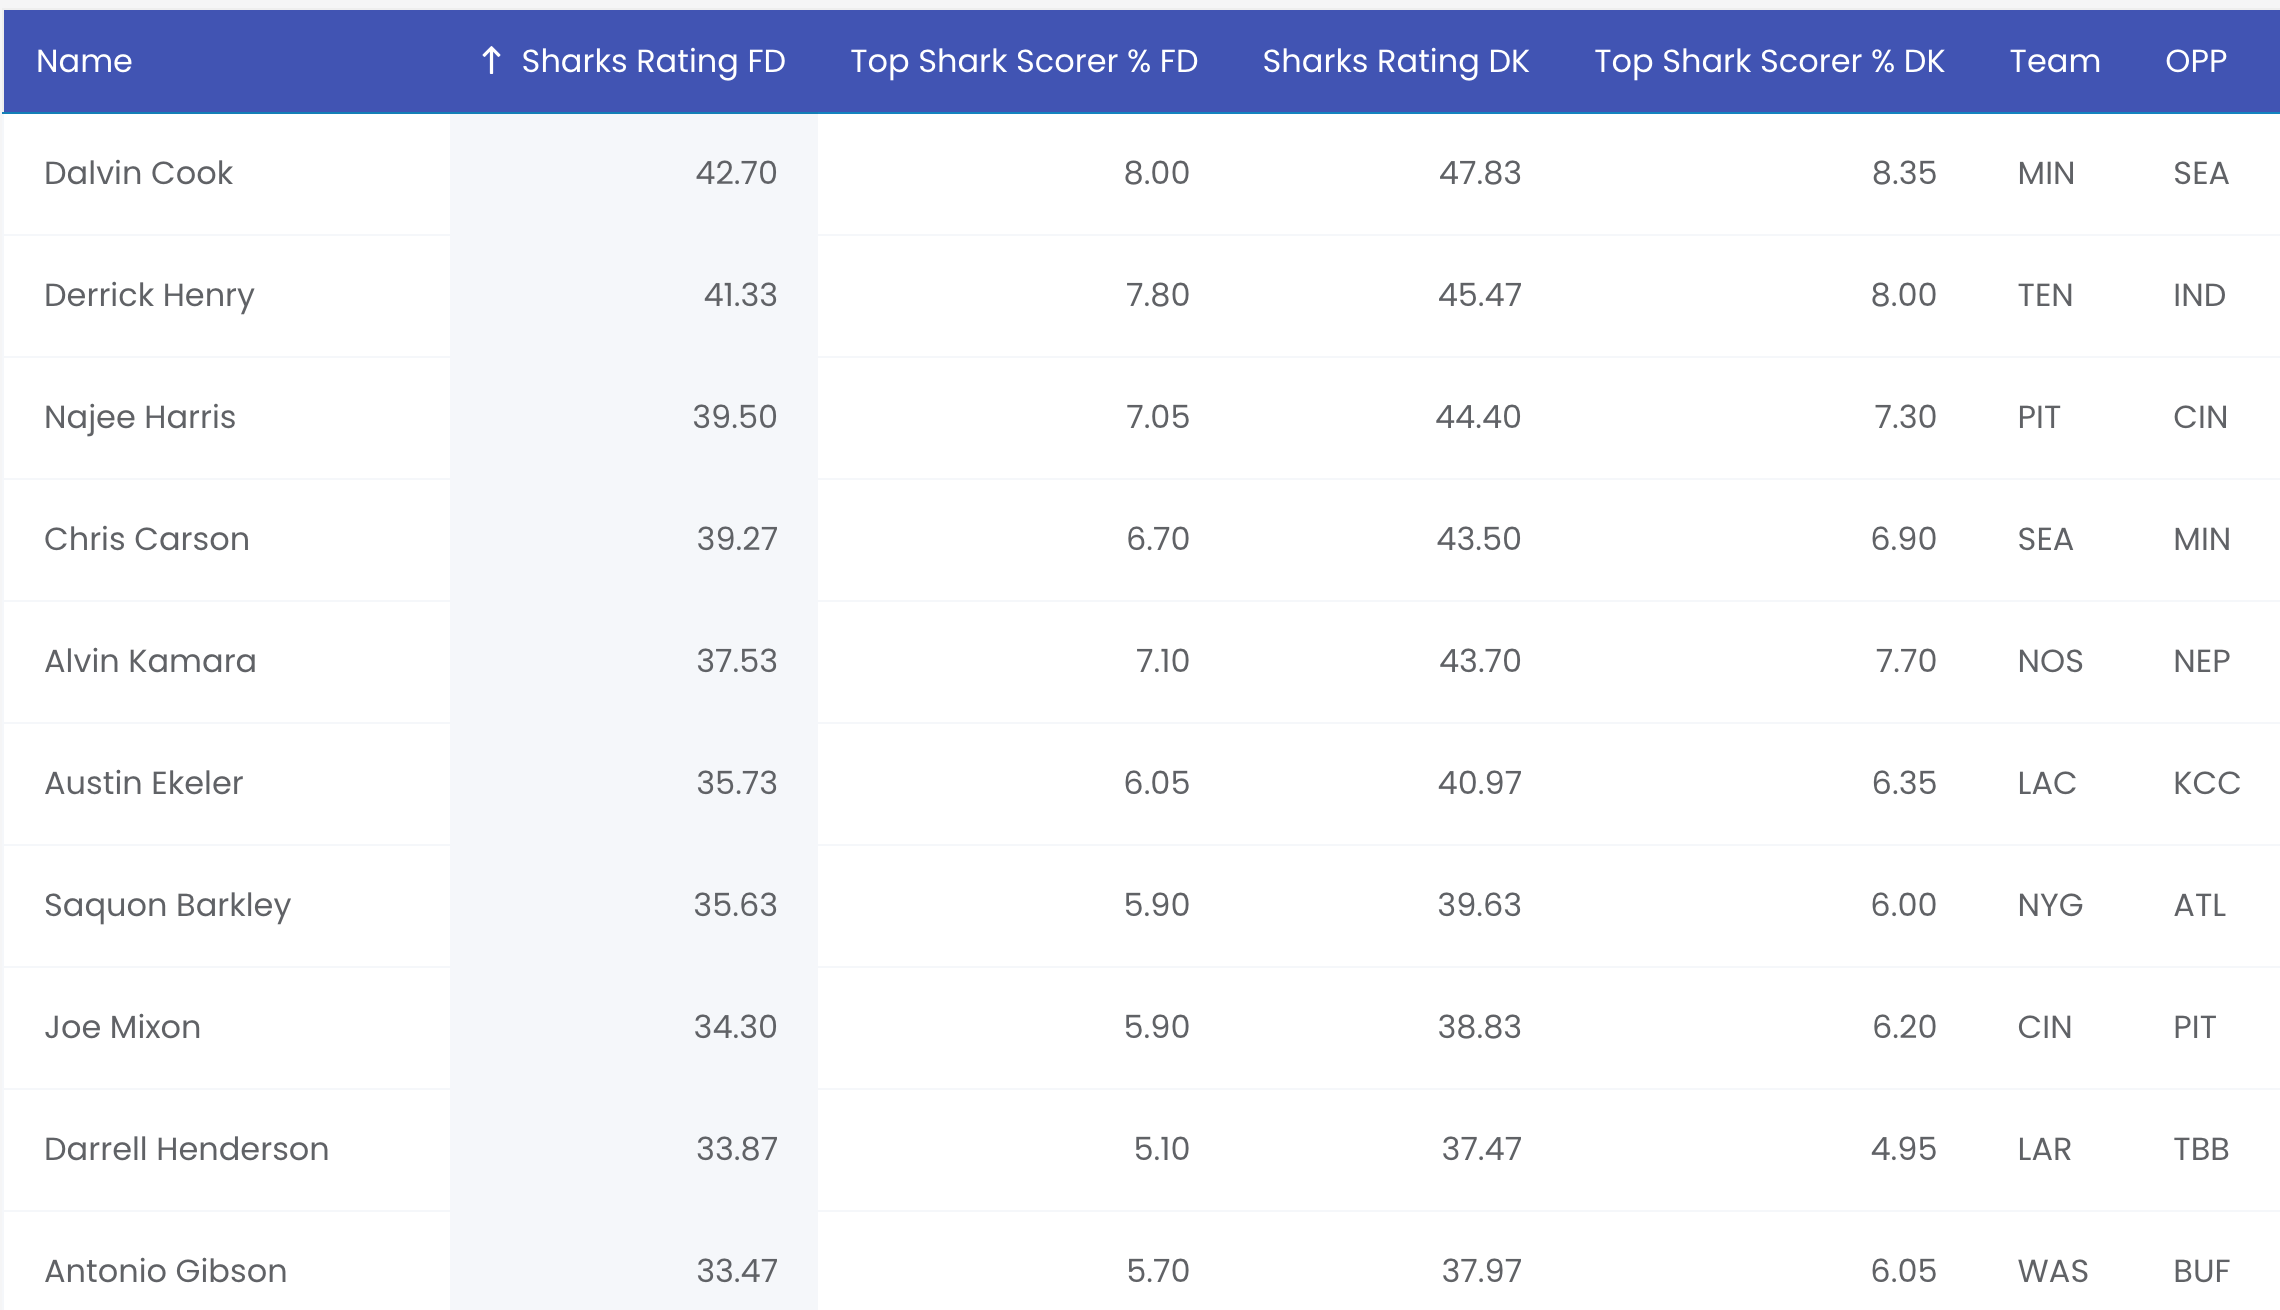Viewport: 2280px width, 1310px height.
Task: Click Antonio Gibson's FD rating 33.47
Action: 737,1271
